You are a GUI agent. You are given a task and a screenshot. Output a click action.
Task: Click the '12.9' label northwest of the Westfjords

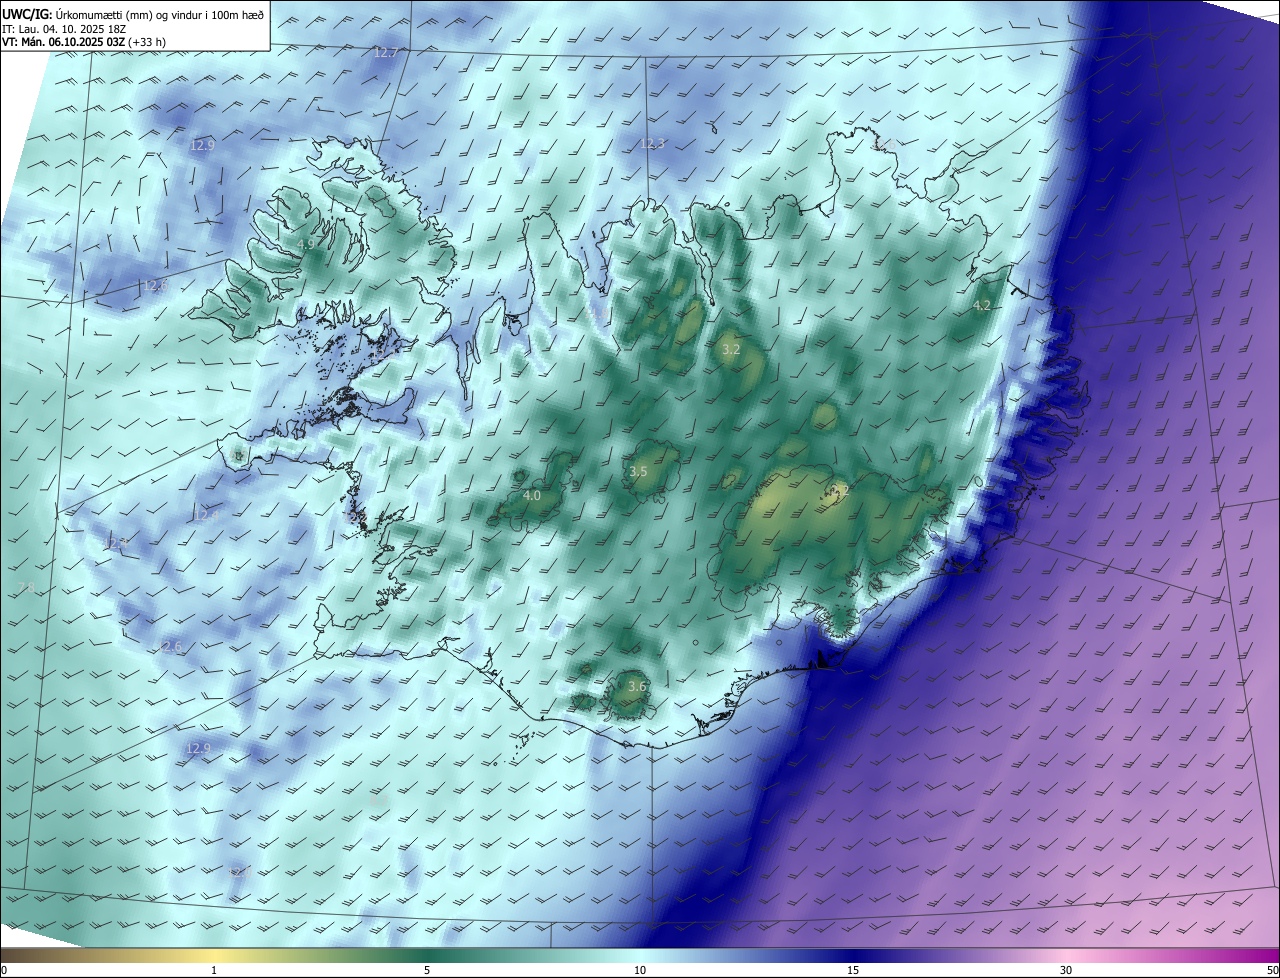tap(202, 145)
